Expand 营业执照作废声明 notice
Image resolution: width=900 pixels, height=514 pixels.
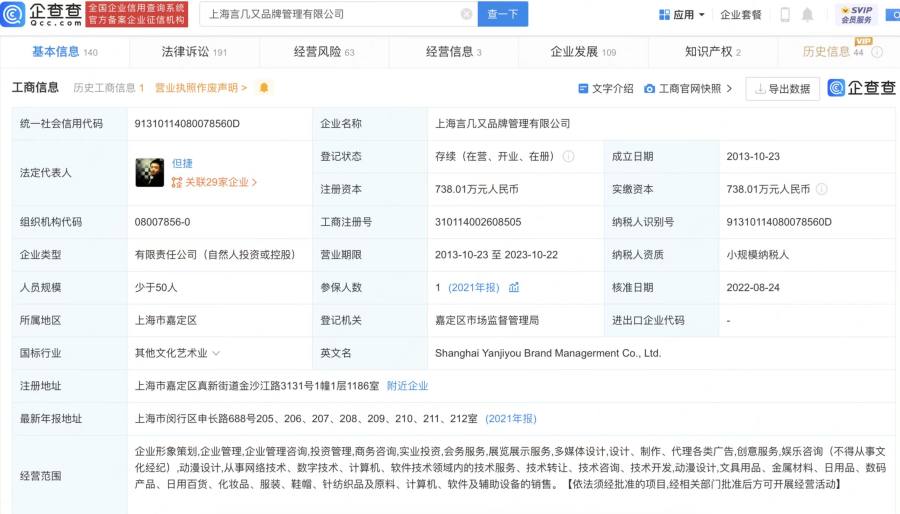pos(201,88)
